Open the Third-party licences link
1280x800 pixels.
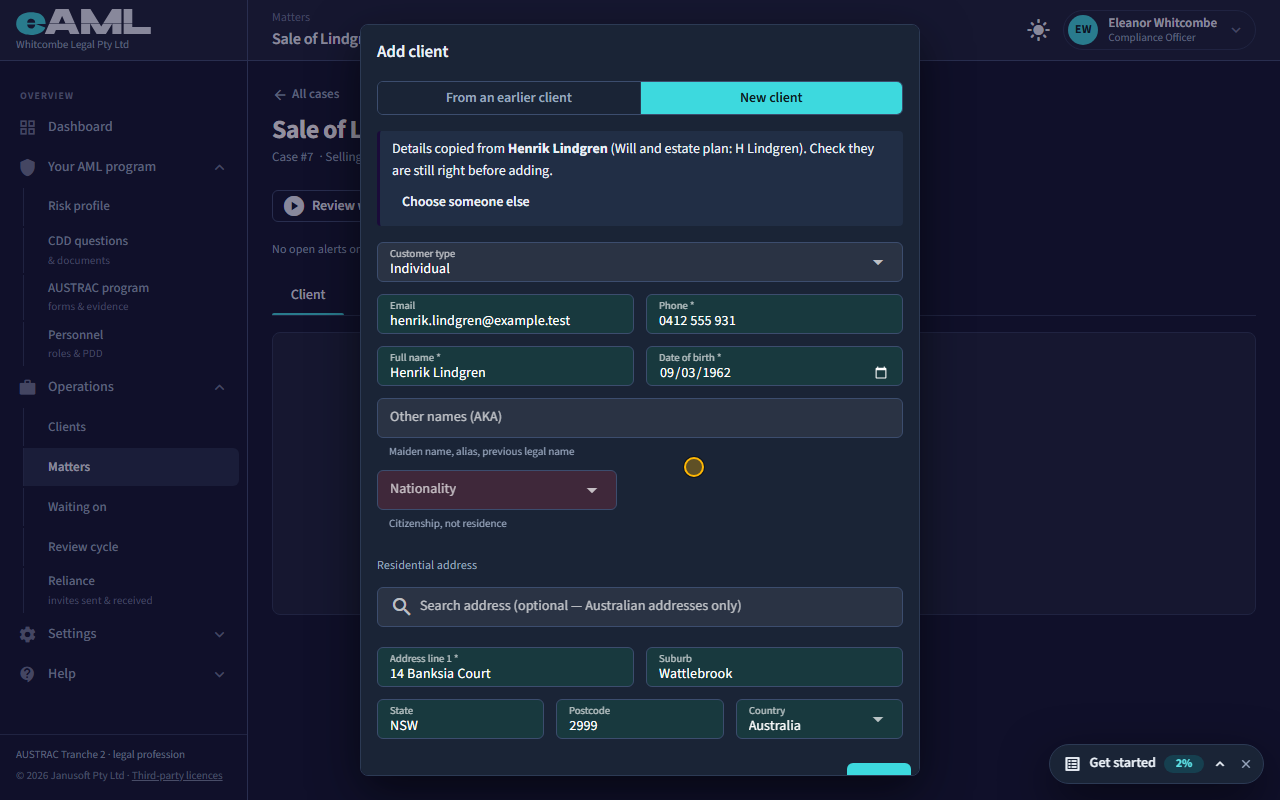tap(177, 776)
